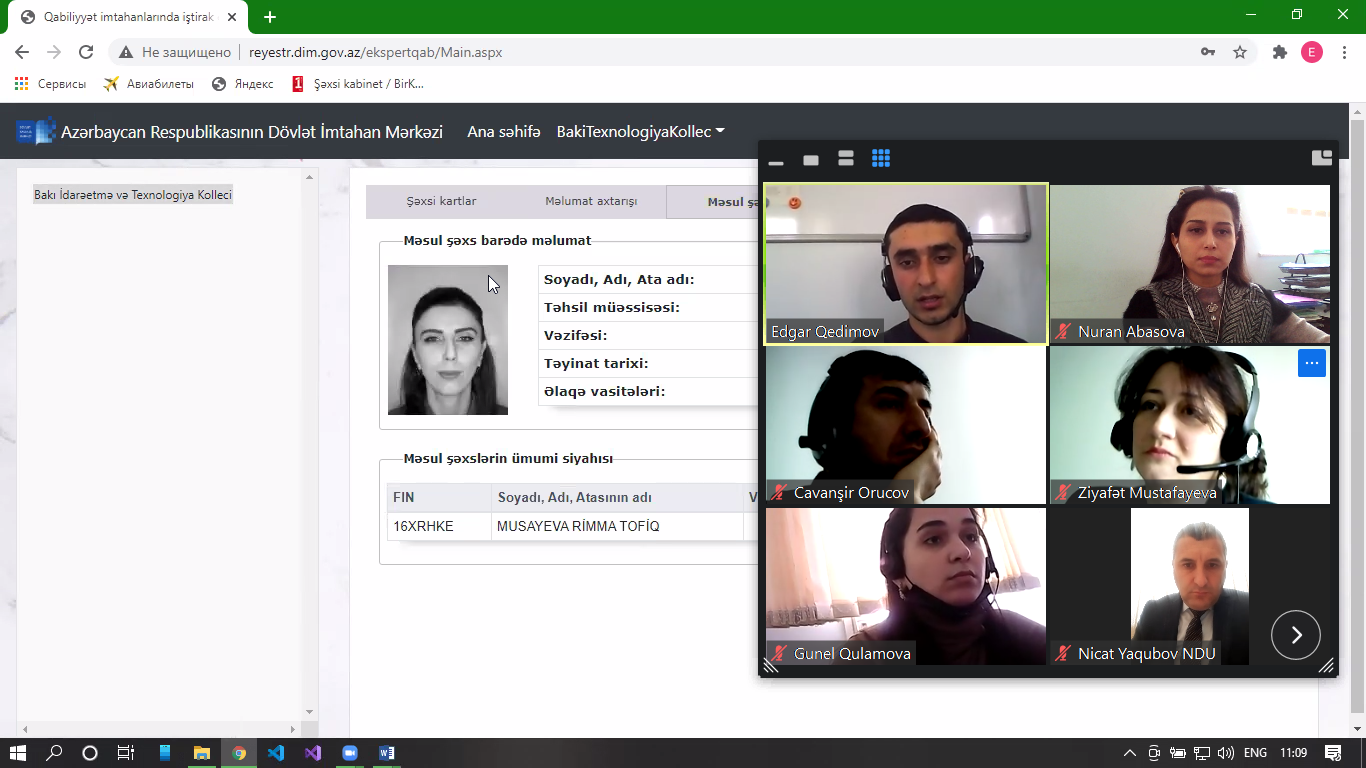This screenshot has width=1366, height=768.
Task: Go back in Chrome browser
Action: (22, 52)
